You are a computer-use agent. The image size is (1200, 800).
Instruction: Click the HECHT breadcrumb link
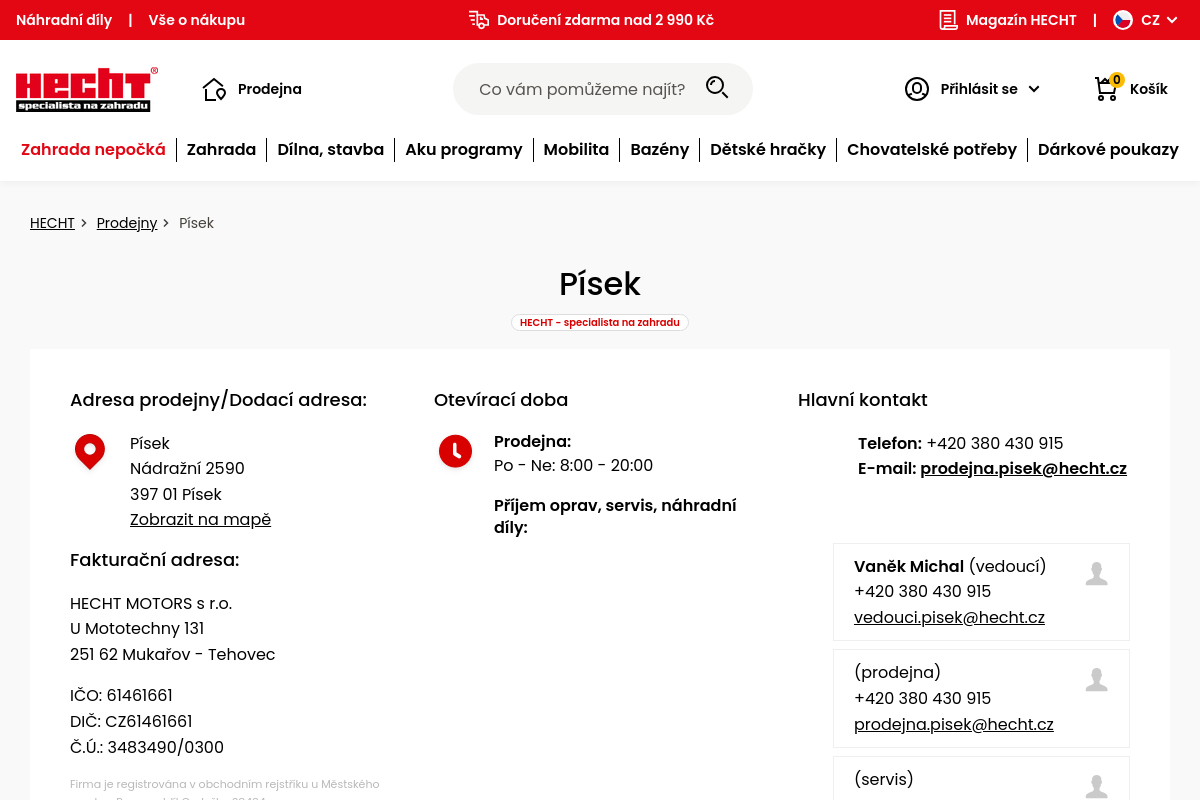tap(52, 223)
